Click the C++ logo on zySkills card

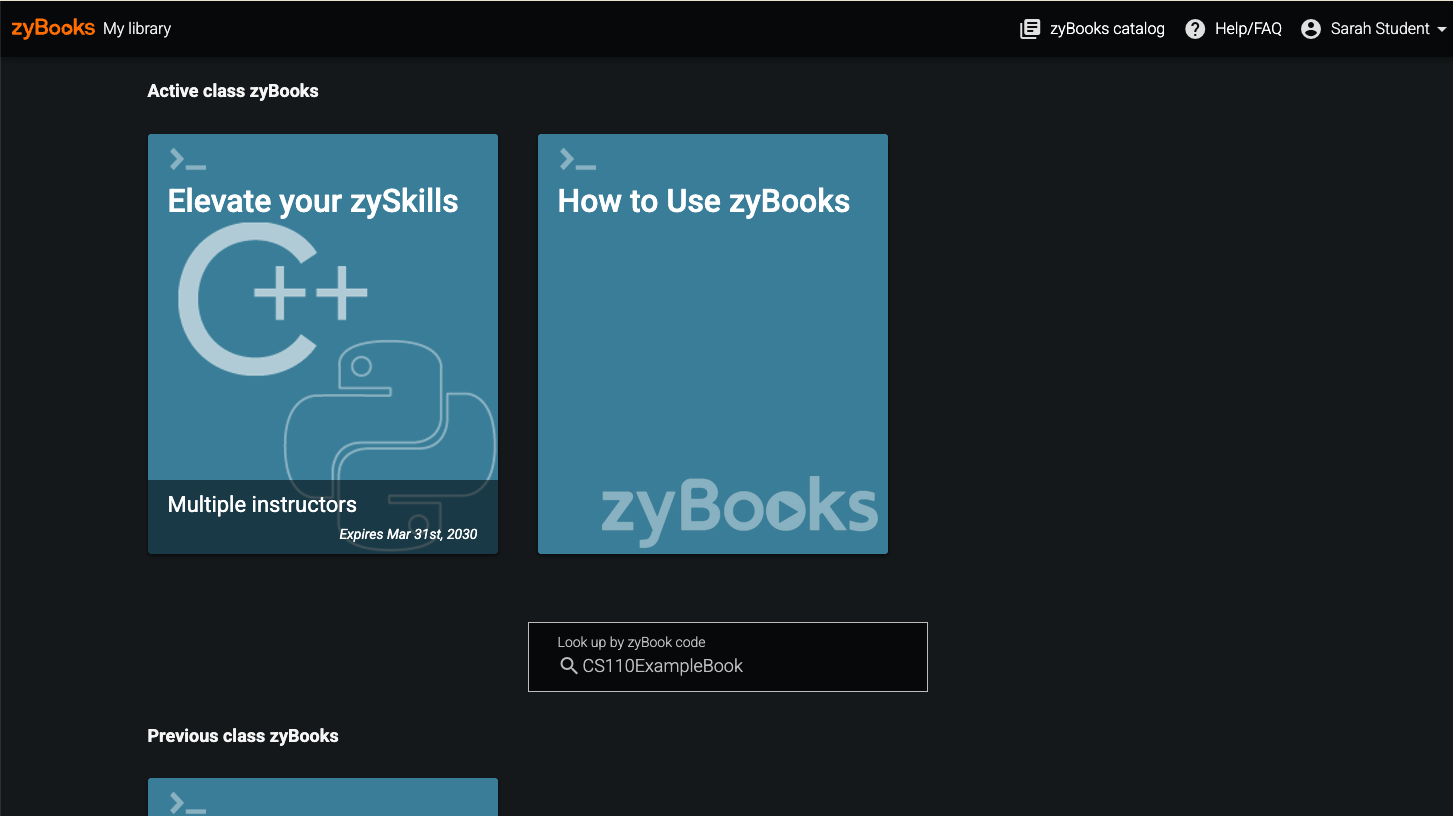pyautogui.click(x=273, y=299)
